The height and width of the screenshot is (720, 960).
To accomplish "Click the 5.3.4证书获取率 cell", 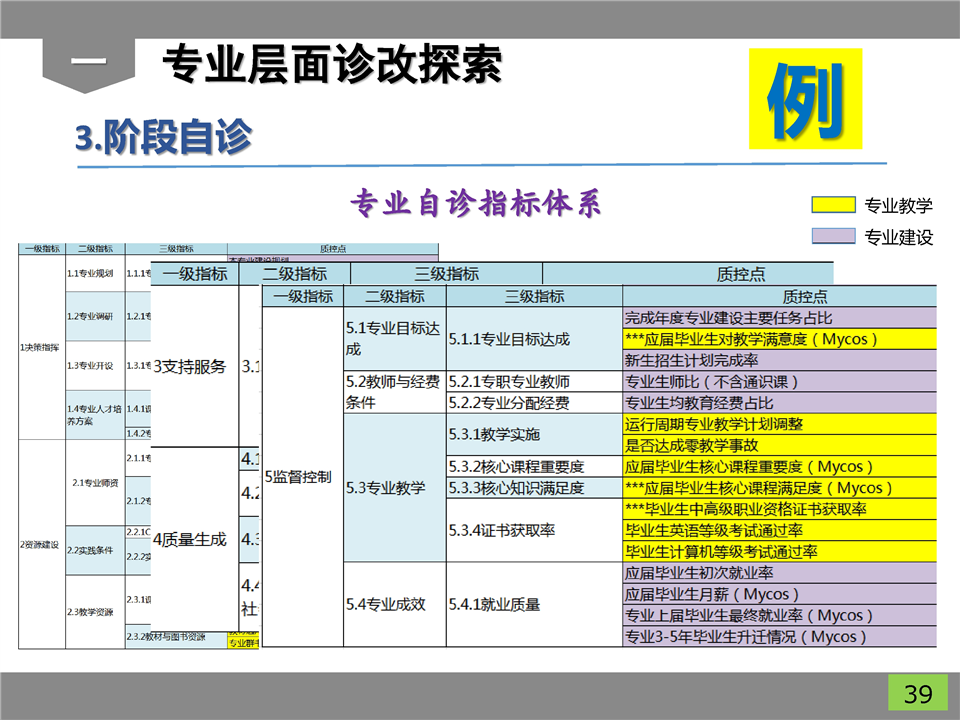I will (x=534, y=530).
